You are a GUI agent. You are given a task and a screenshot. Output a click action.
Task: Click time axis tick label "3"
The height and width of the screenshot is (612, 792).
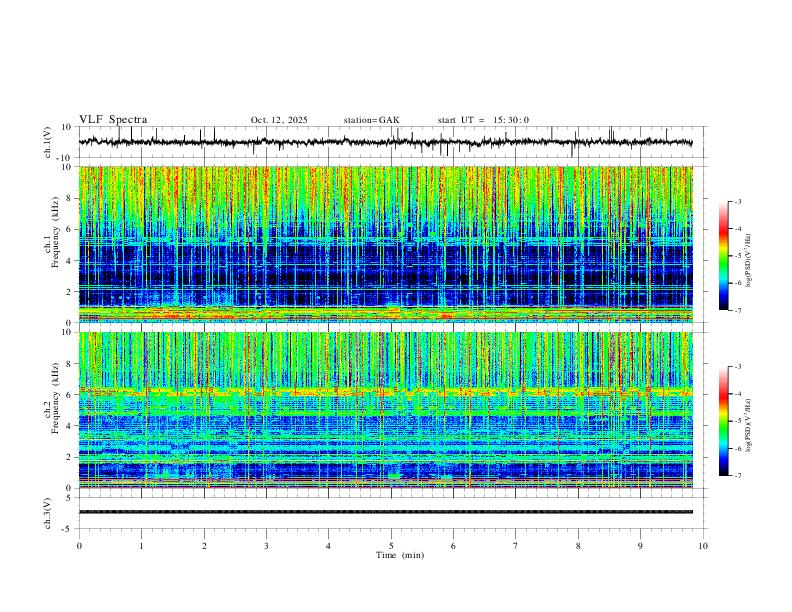click(266, 546)
